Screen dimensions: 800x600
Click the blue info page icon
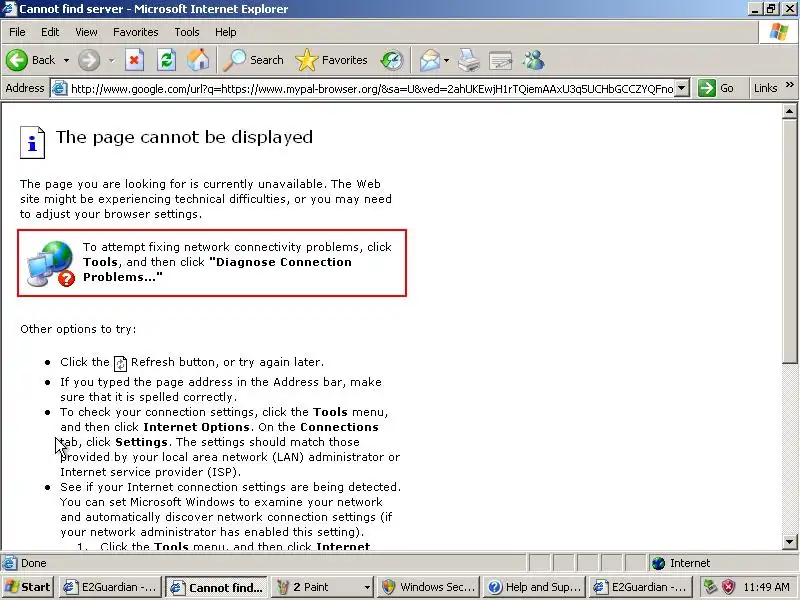click(x=32, y=142)
